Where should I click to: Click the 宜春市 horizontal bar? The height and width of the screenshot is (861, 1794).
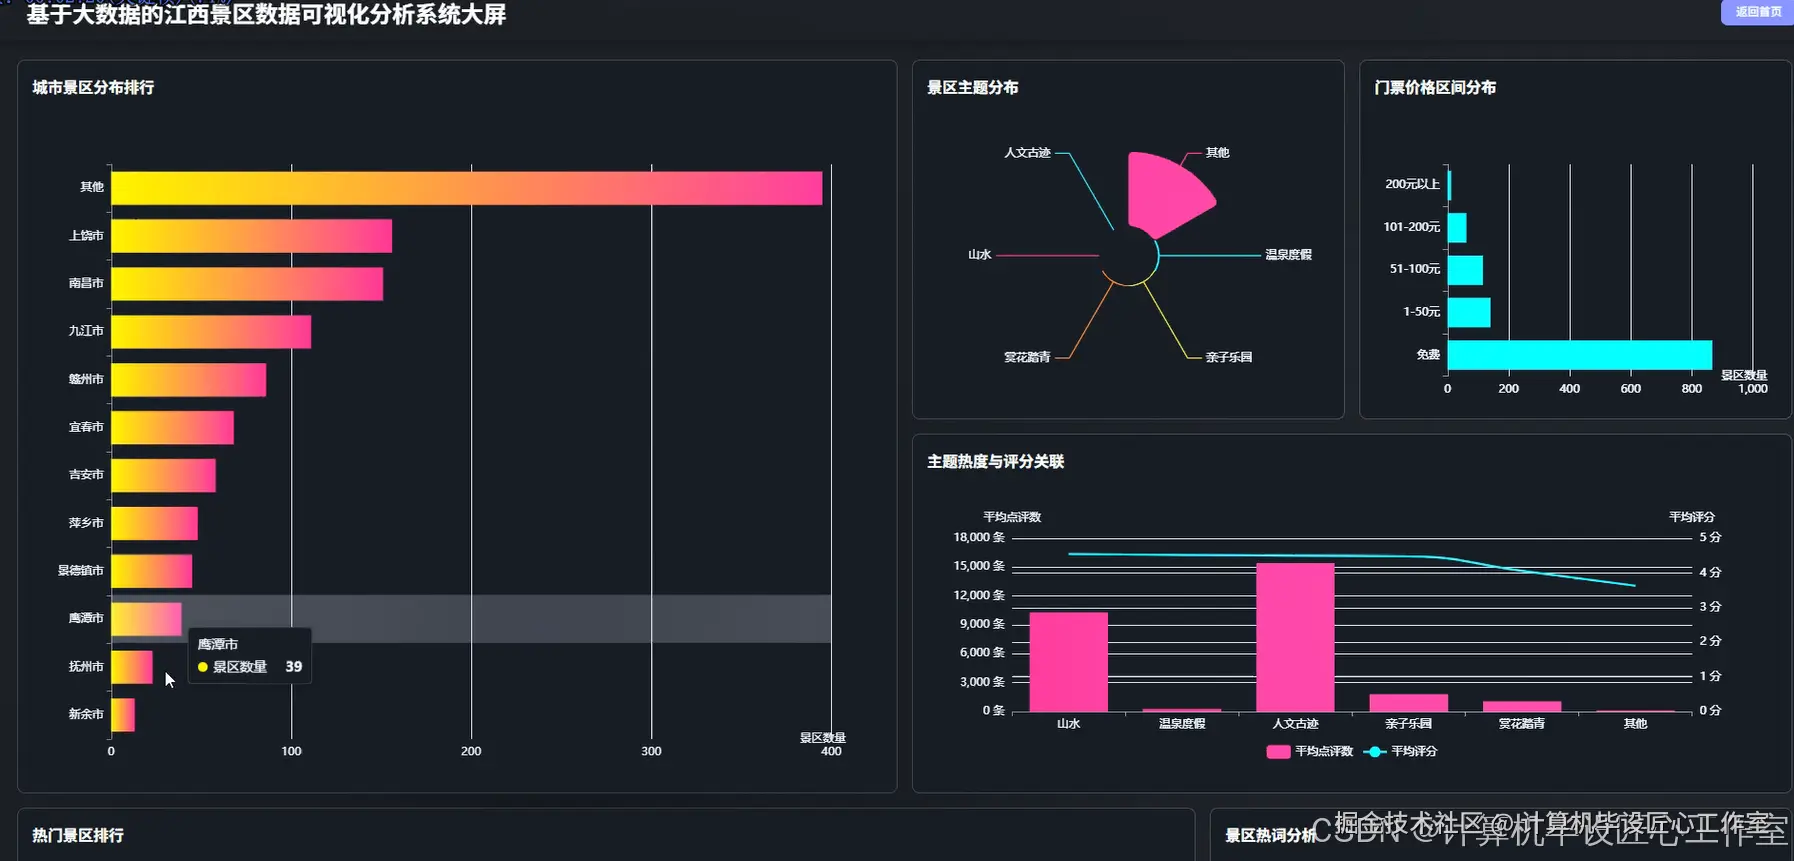click(172, 428)
